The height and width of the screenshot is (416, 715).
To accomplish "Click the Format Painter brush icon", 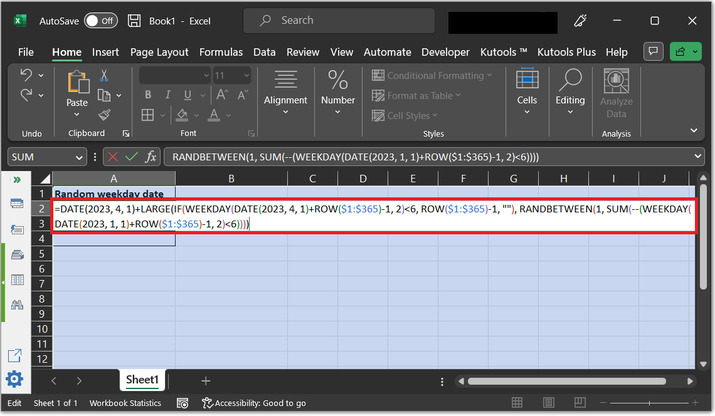I will 104,114.
